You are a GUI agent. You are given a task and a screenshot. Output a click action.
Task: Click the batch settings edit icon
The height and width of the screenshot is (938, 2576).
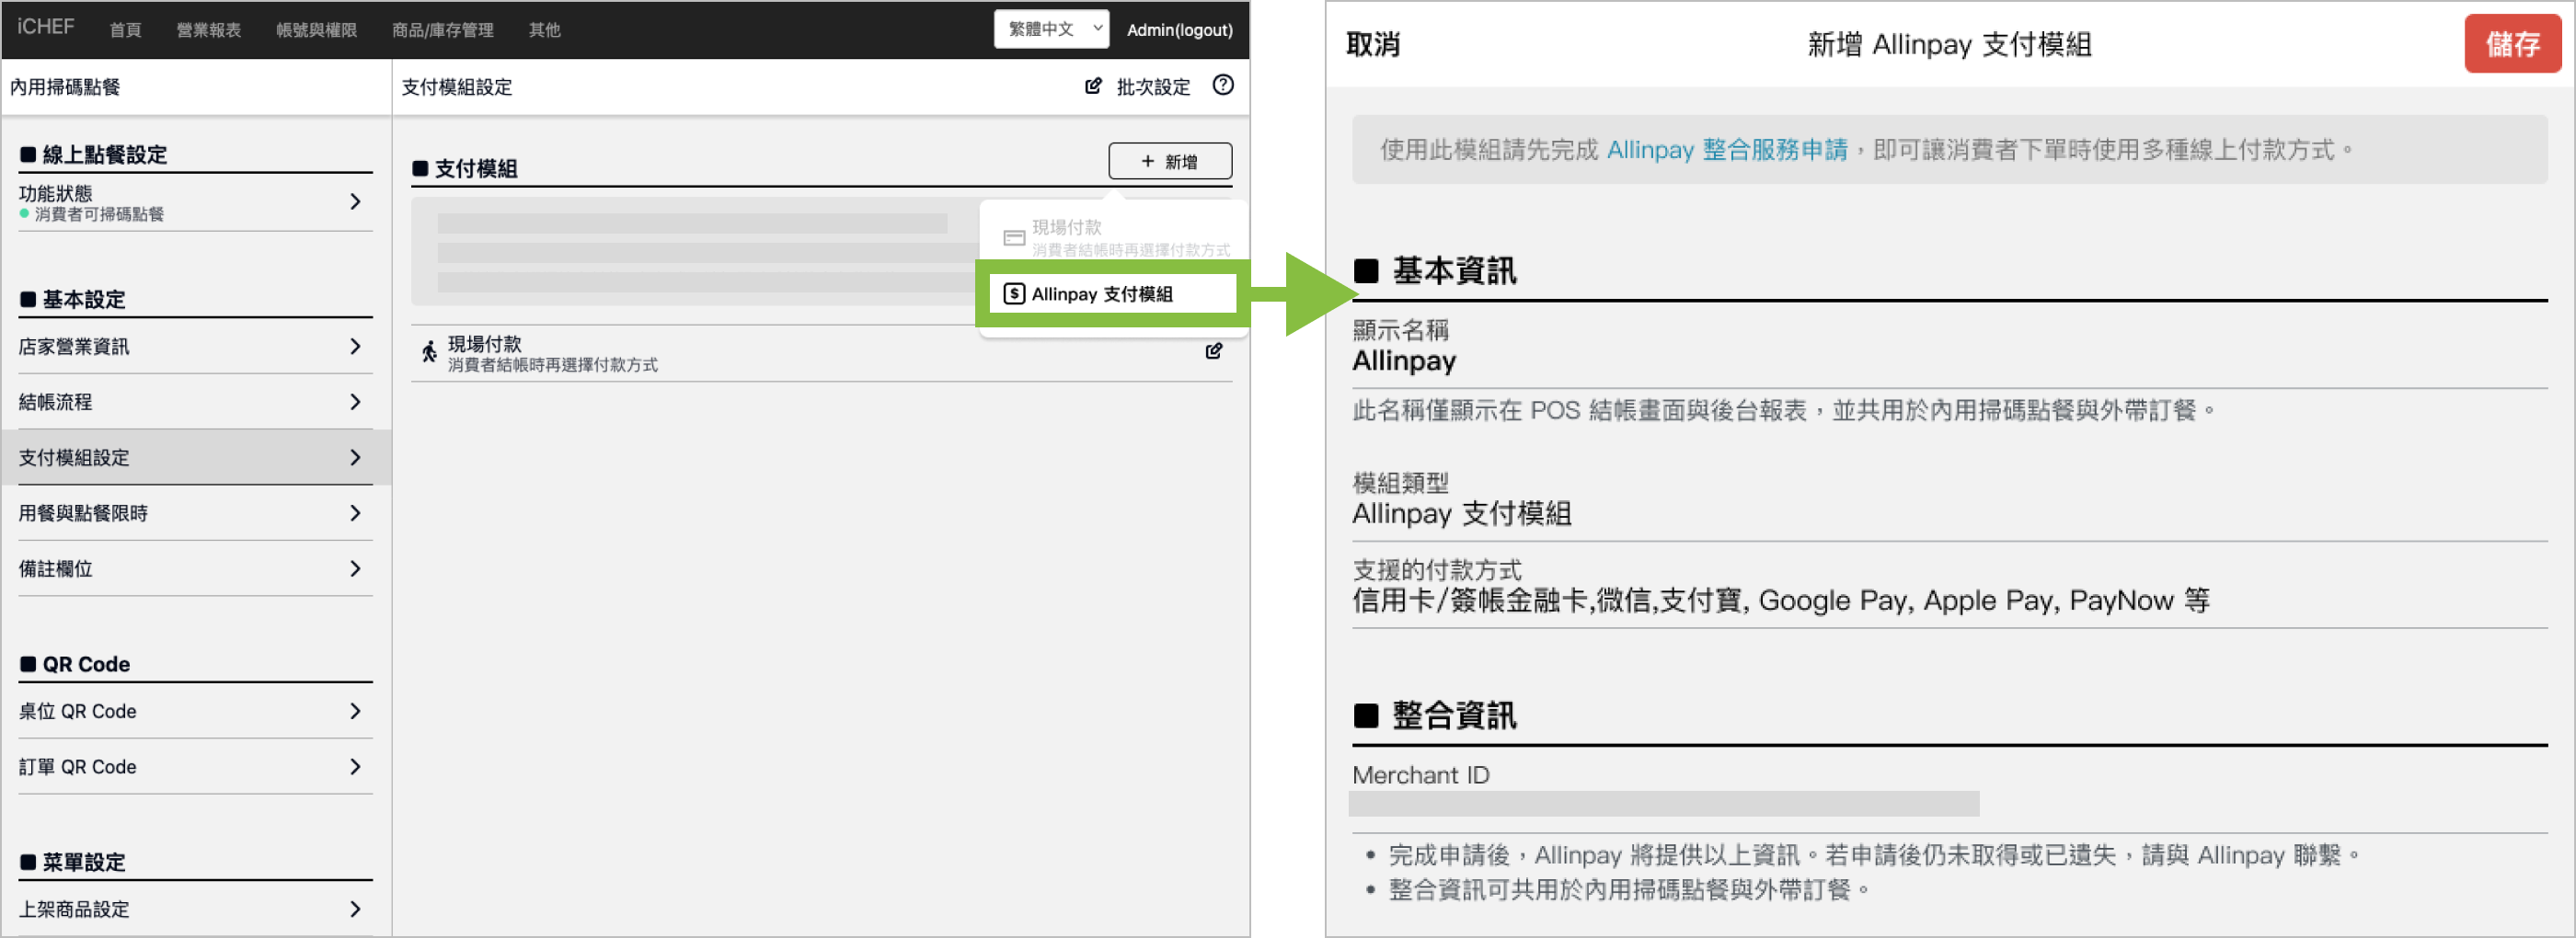click(x=1093, y=87)
